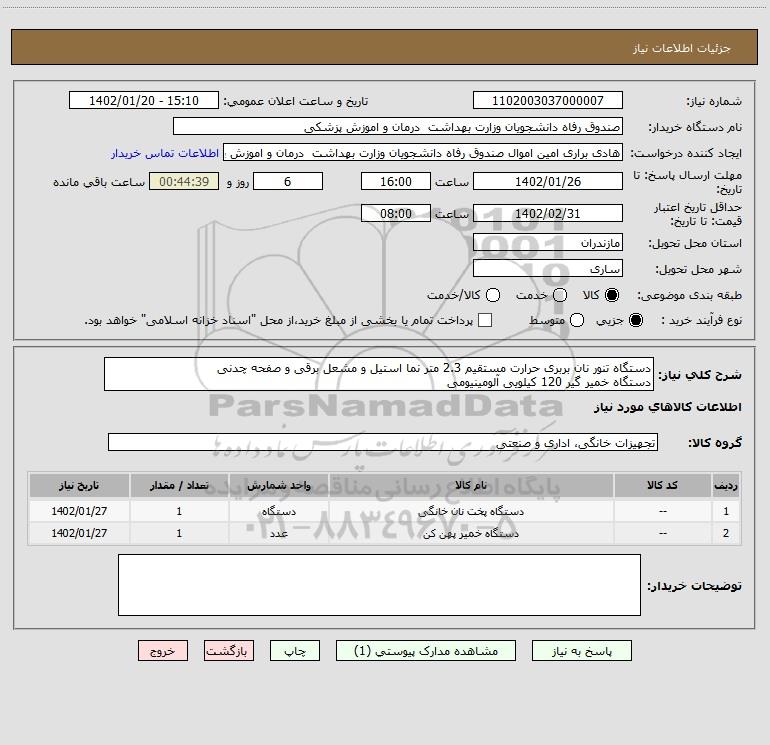The height and width of the screenshot is (745, 770).
Task: Select the متوسط purchase type radio
Action: [x=577, y=320]
